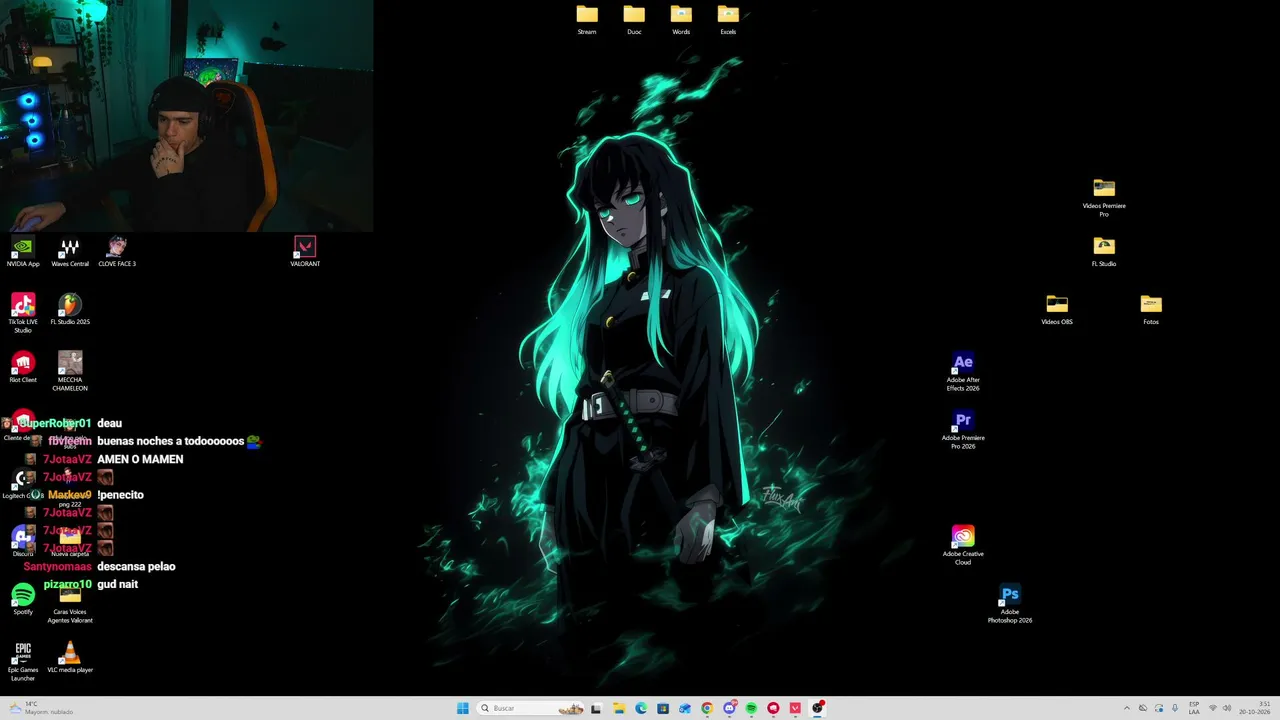Open the Windows Start menu
This screenshot has height=720, width=1280.
tap(462, 708)
